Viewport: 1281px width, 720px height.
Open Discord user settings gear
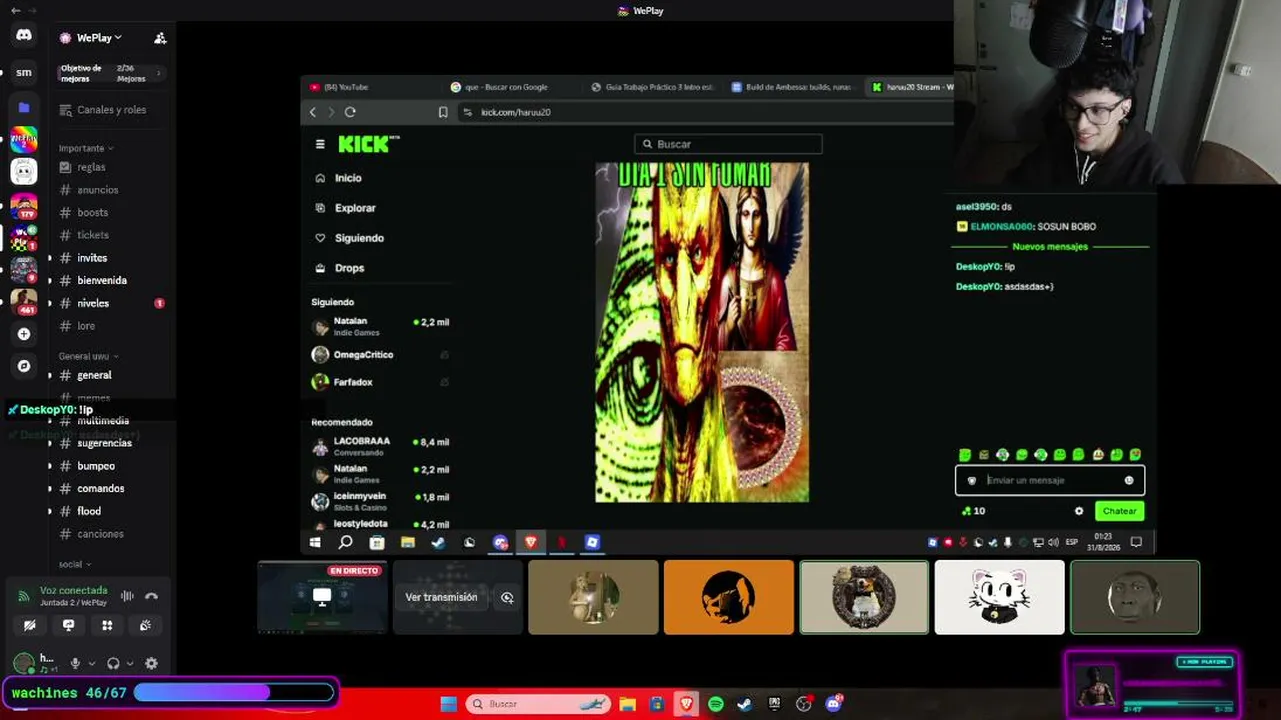click(x=151, y=663)
